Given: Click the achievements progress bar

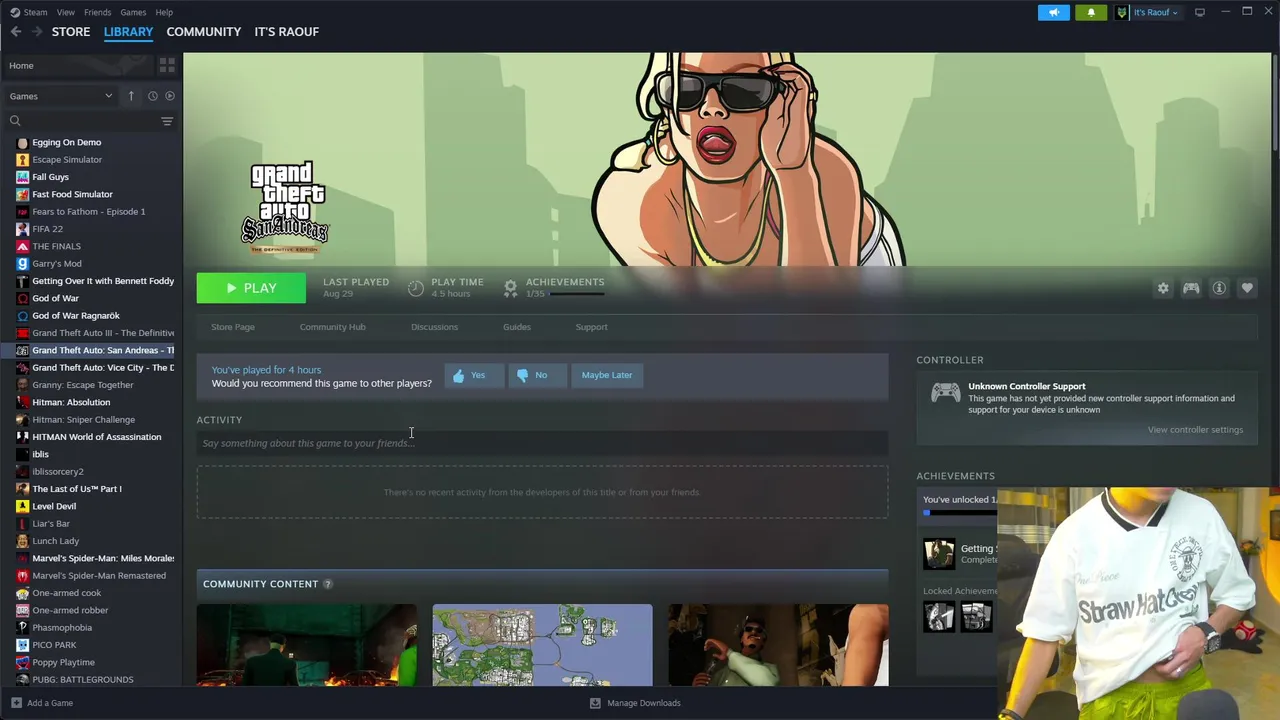Looking at the screenshot, I should point(577,294).
